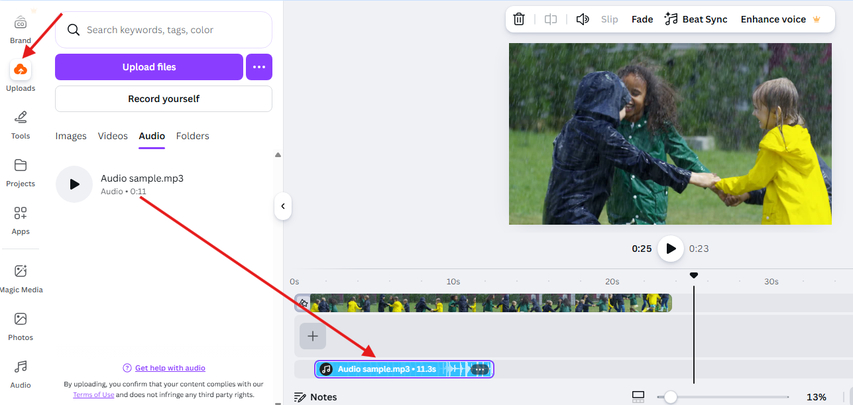Click the playhead marker on the timeline

(694, 275)
